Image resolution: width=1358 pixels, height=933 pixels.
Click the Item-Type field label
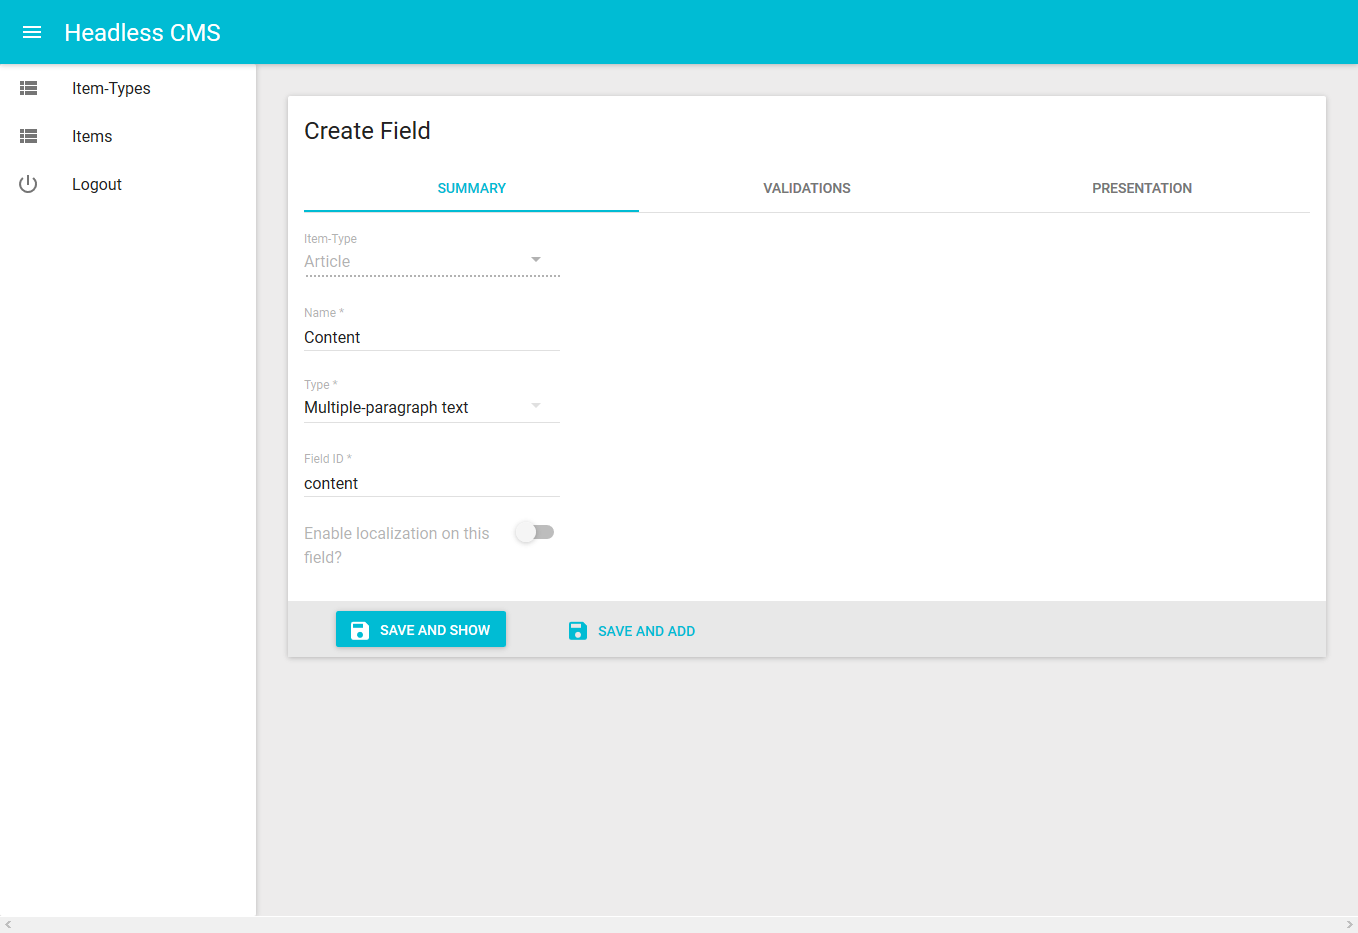coord(330,239)
